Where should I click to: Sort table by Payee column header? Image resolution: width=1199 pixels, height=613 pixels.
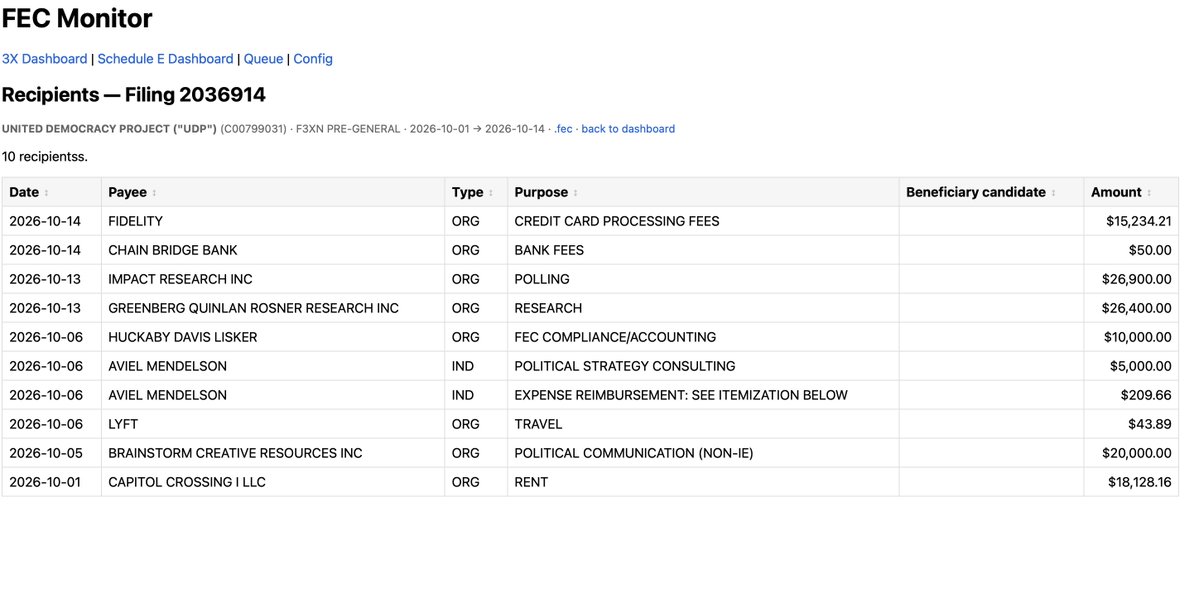tap(273, 192)
